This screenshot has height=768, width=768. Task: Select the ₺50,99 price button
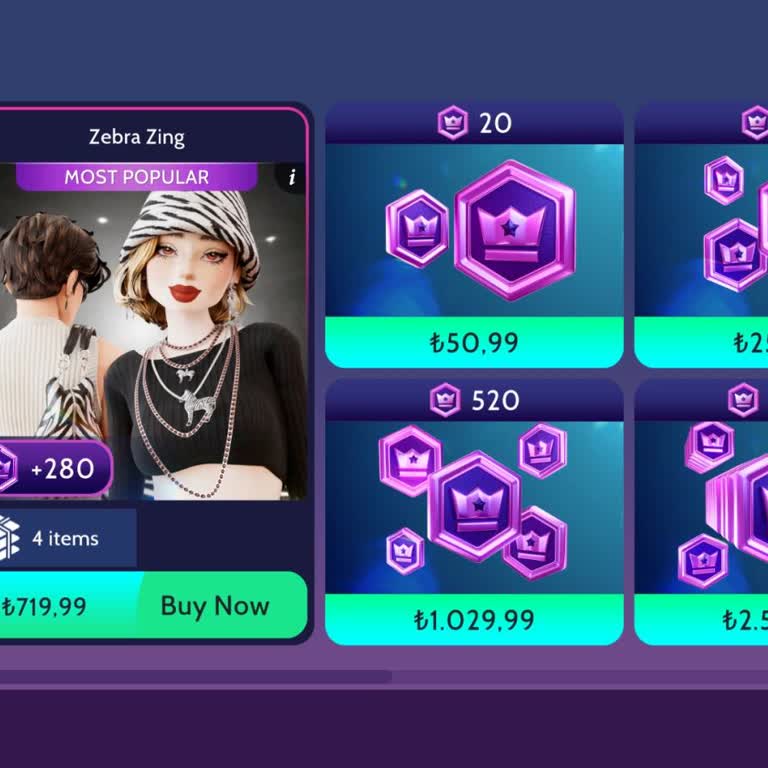[474, 342]
